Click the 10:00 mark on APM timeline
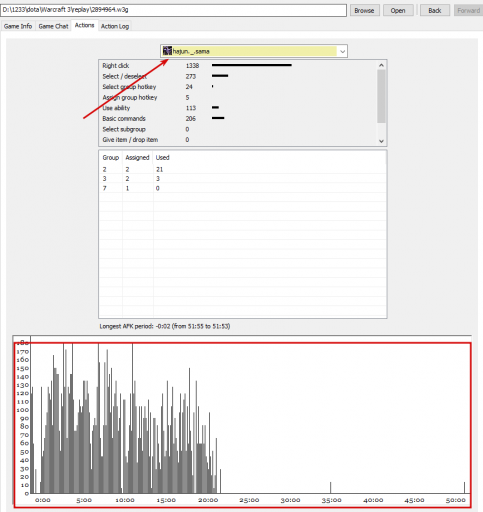Image resolution: width=483 pixels, height=512 pixels. (125, 500)
